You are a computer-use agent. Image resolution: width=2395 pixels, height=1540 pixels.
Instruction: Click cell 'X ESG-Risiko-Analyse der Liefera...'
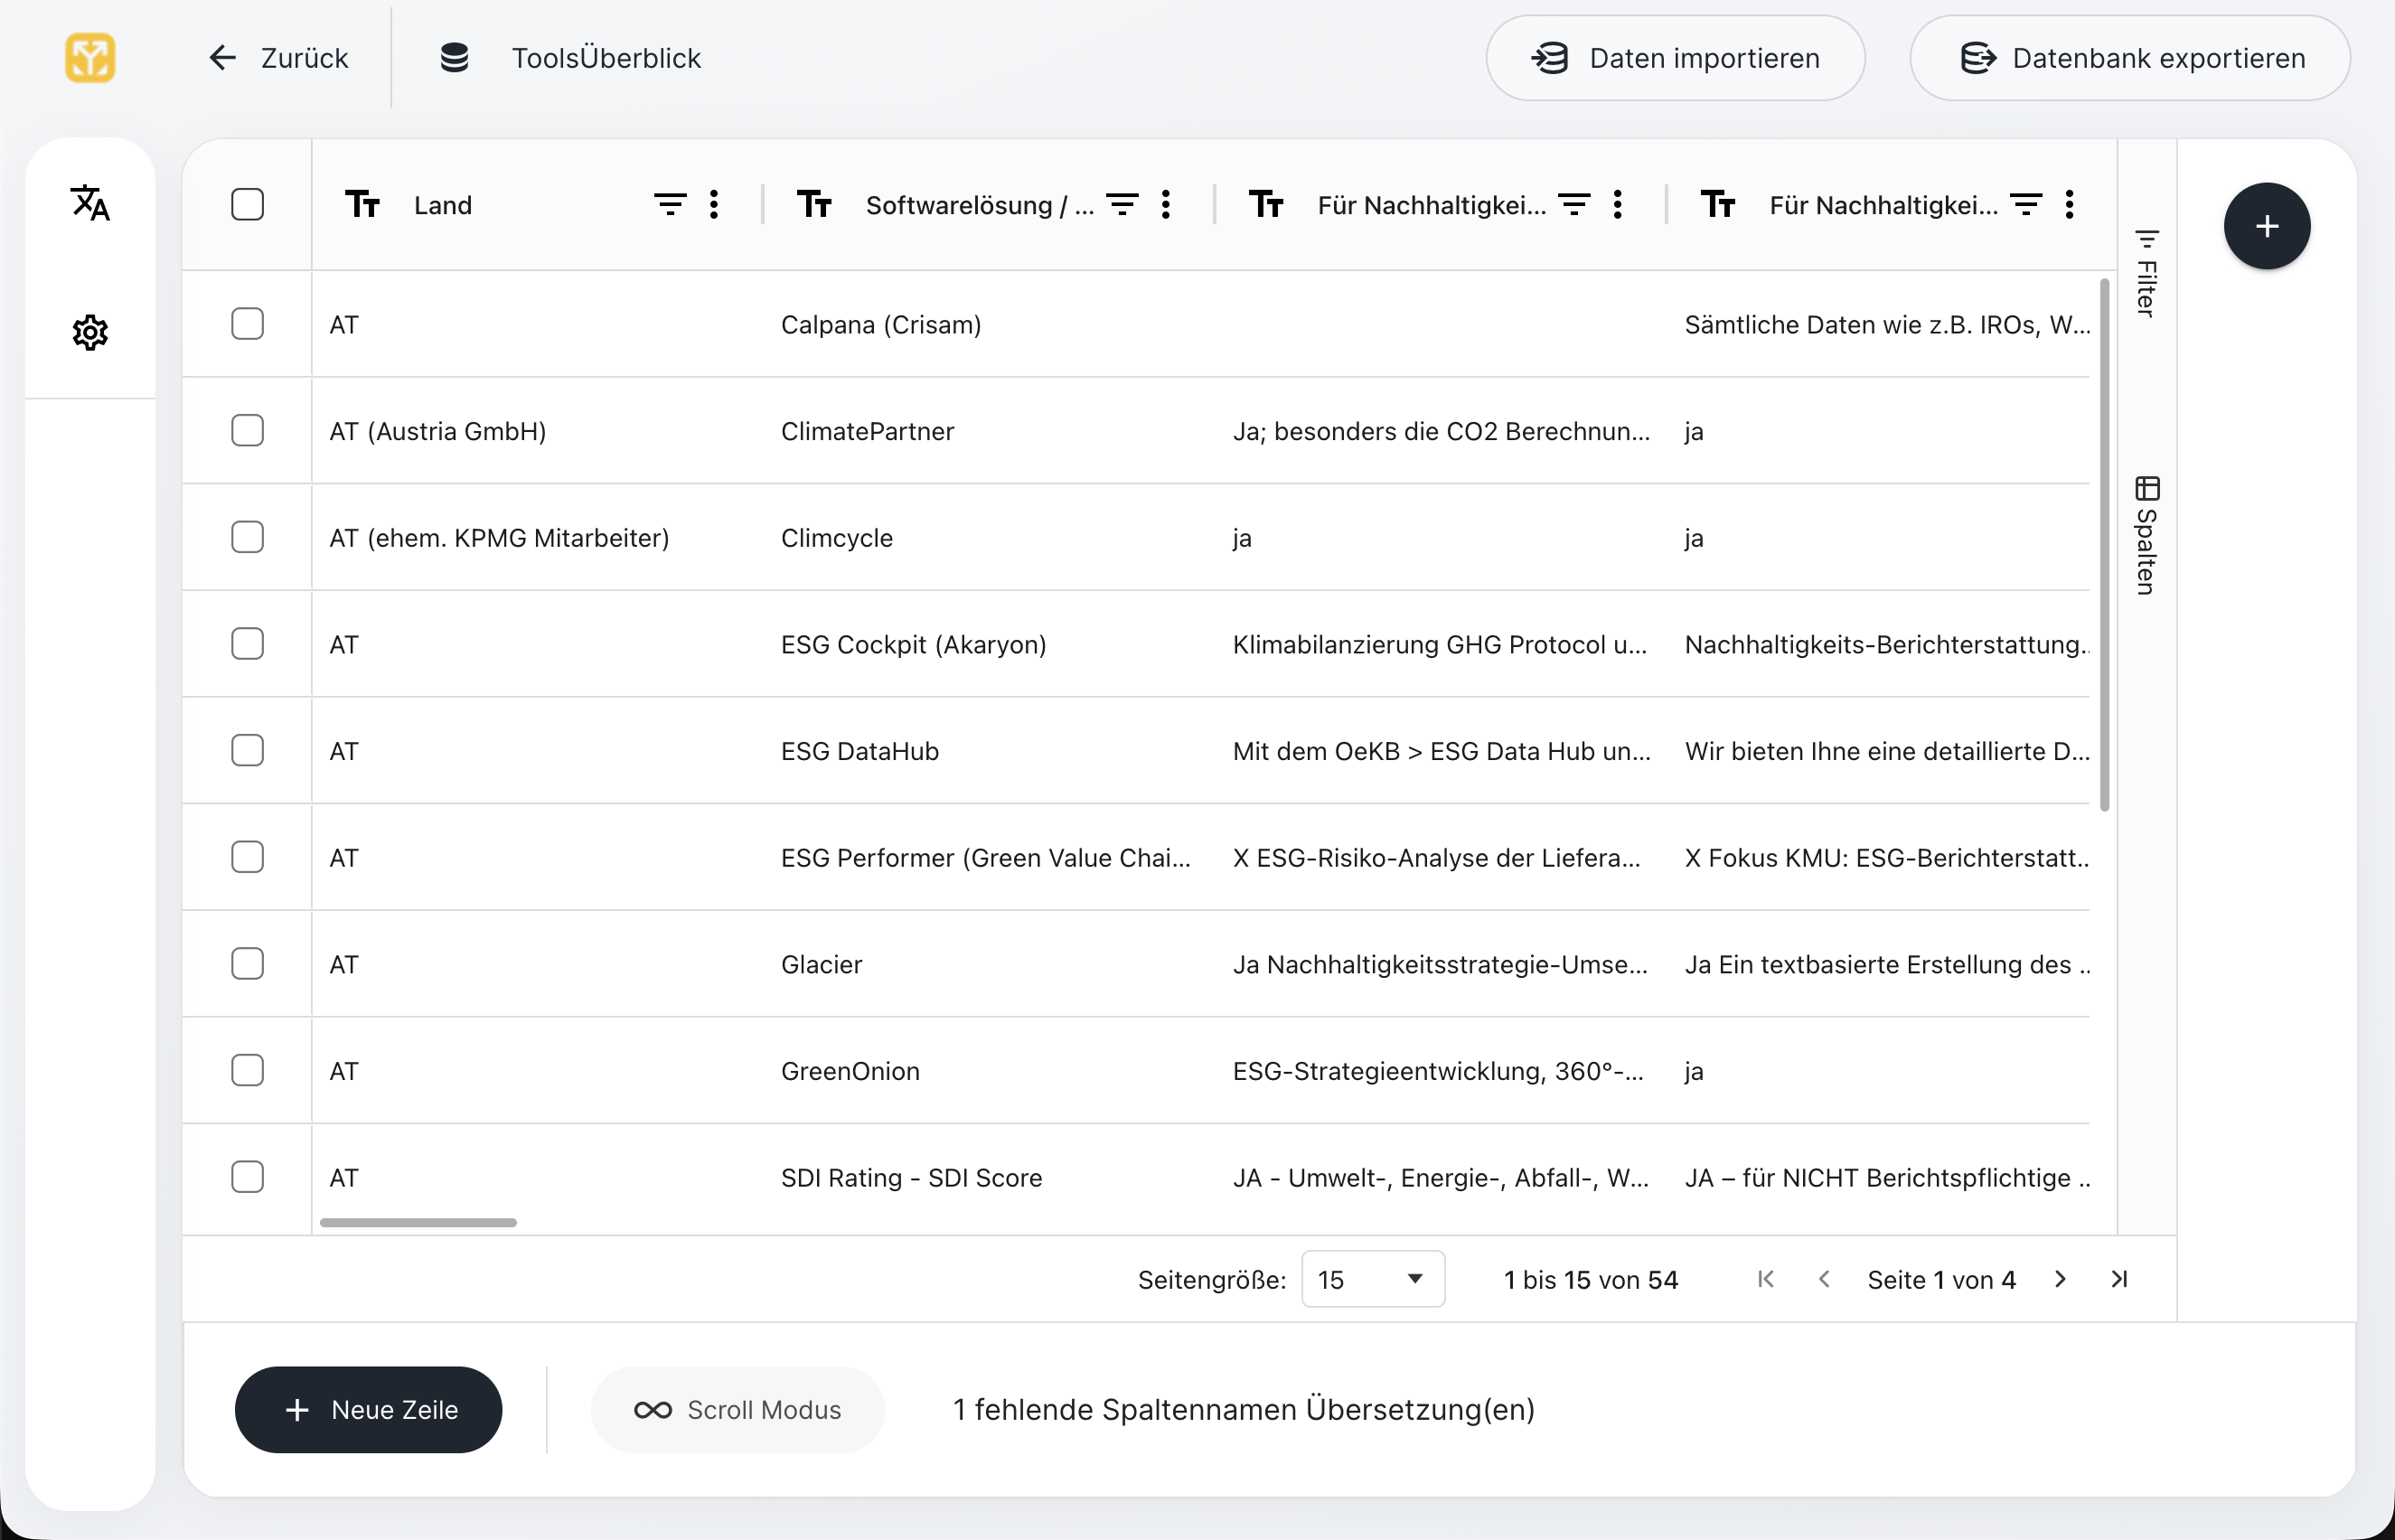coord(1441,857)
